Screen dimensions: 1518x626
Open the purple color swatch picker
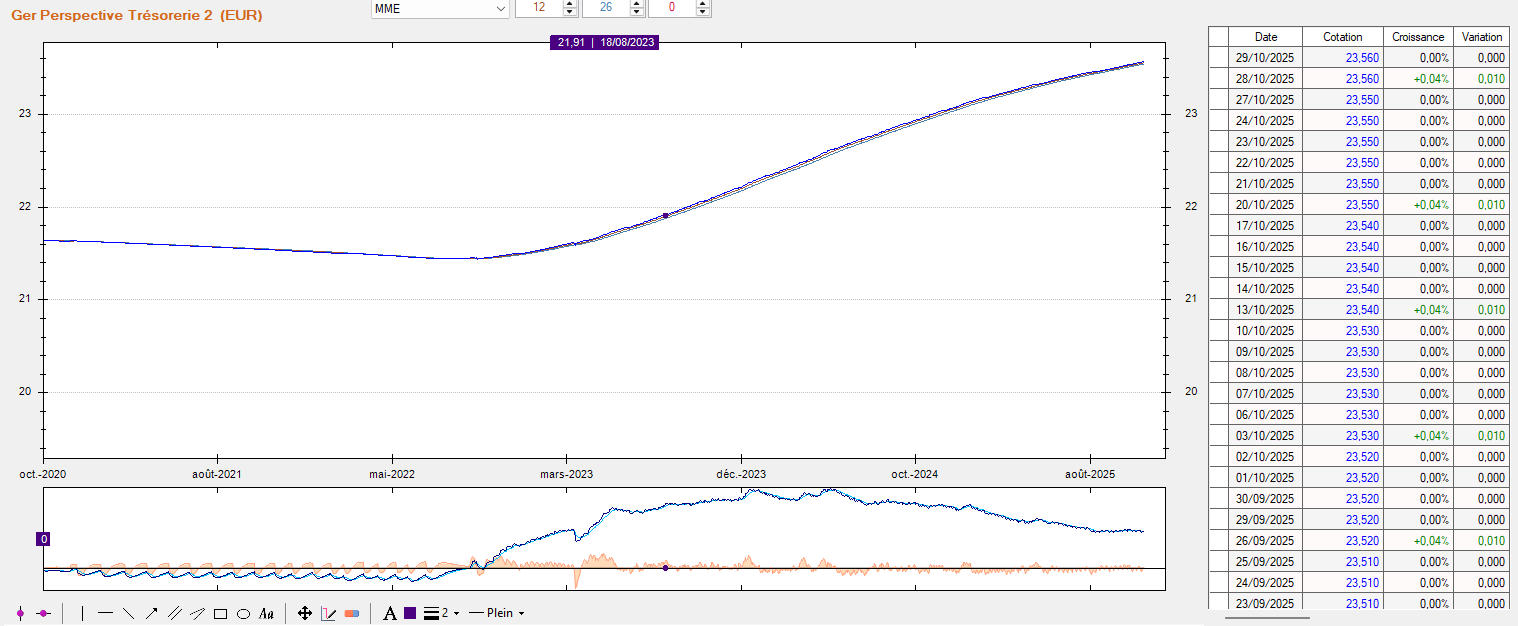pyautogui.click(x=410, y=613)
